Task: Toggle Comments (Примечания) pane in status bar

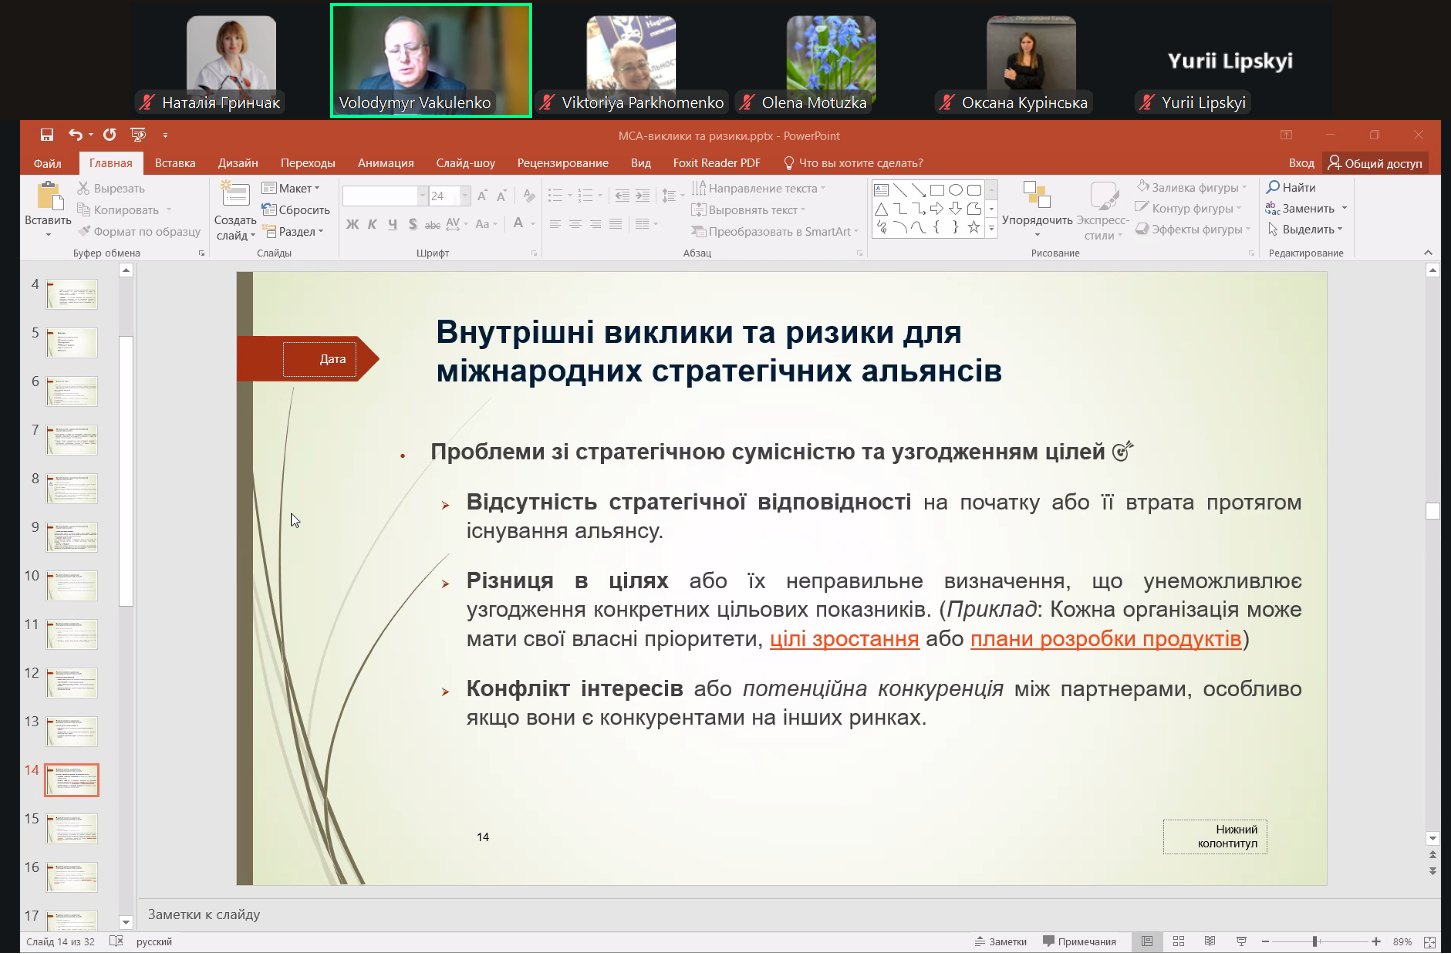Action: pos(1079,942)
